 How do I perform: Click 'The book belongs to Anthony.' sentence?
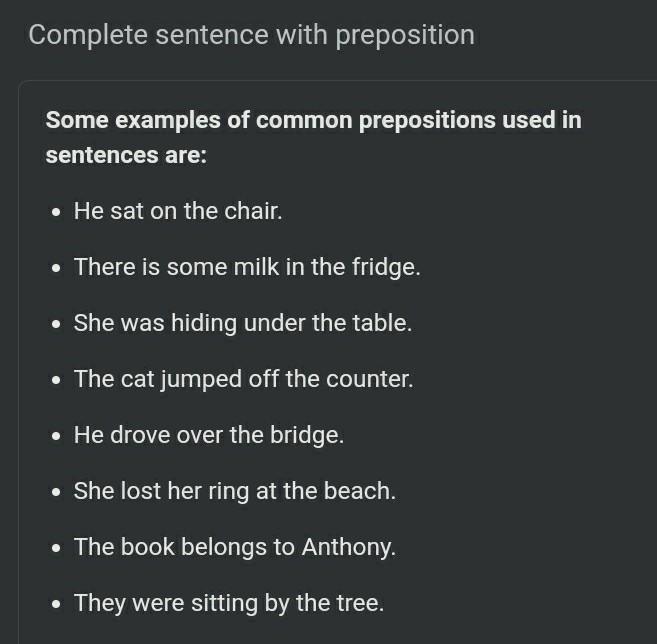(235, 548)
